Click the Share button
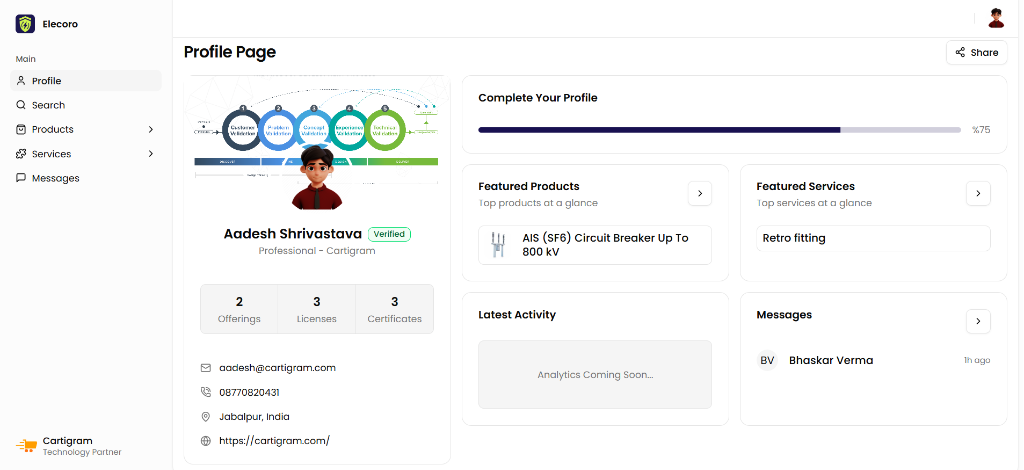The width and height of the screenshot is (1024, 470). click(x=976, y=53)
